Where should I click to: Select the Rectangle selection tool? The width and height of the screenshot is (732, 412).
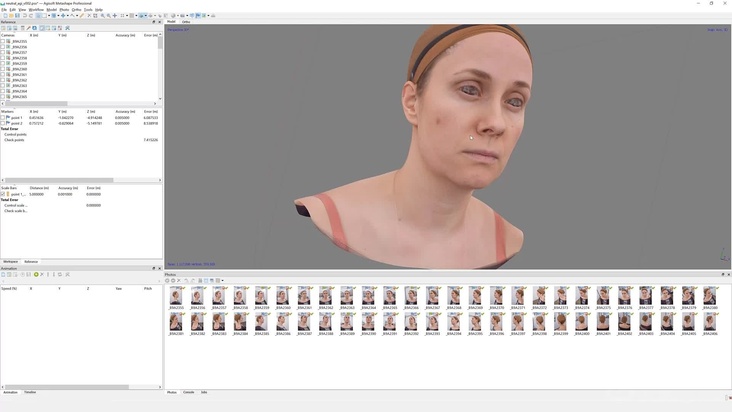[x=45, y=15]
